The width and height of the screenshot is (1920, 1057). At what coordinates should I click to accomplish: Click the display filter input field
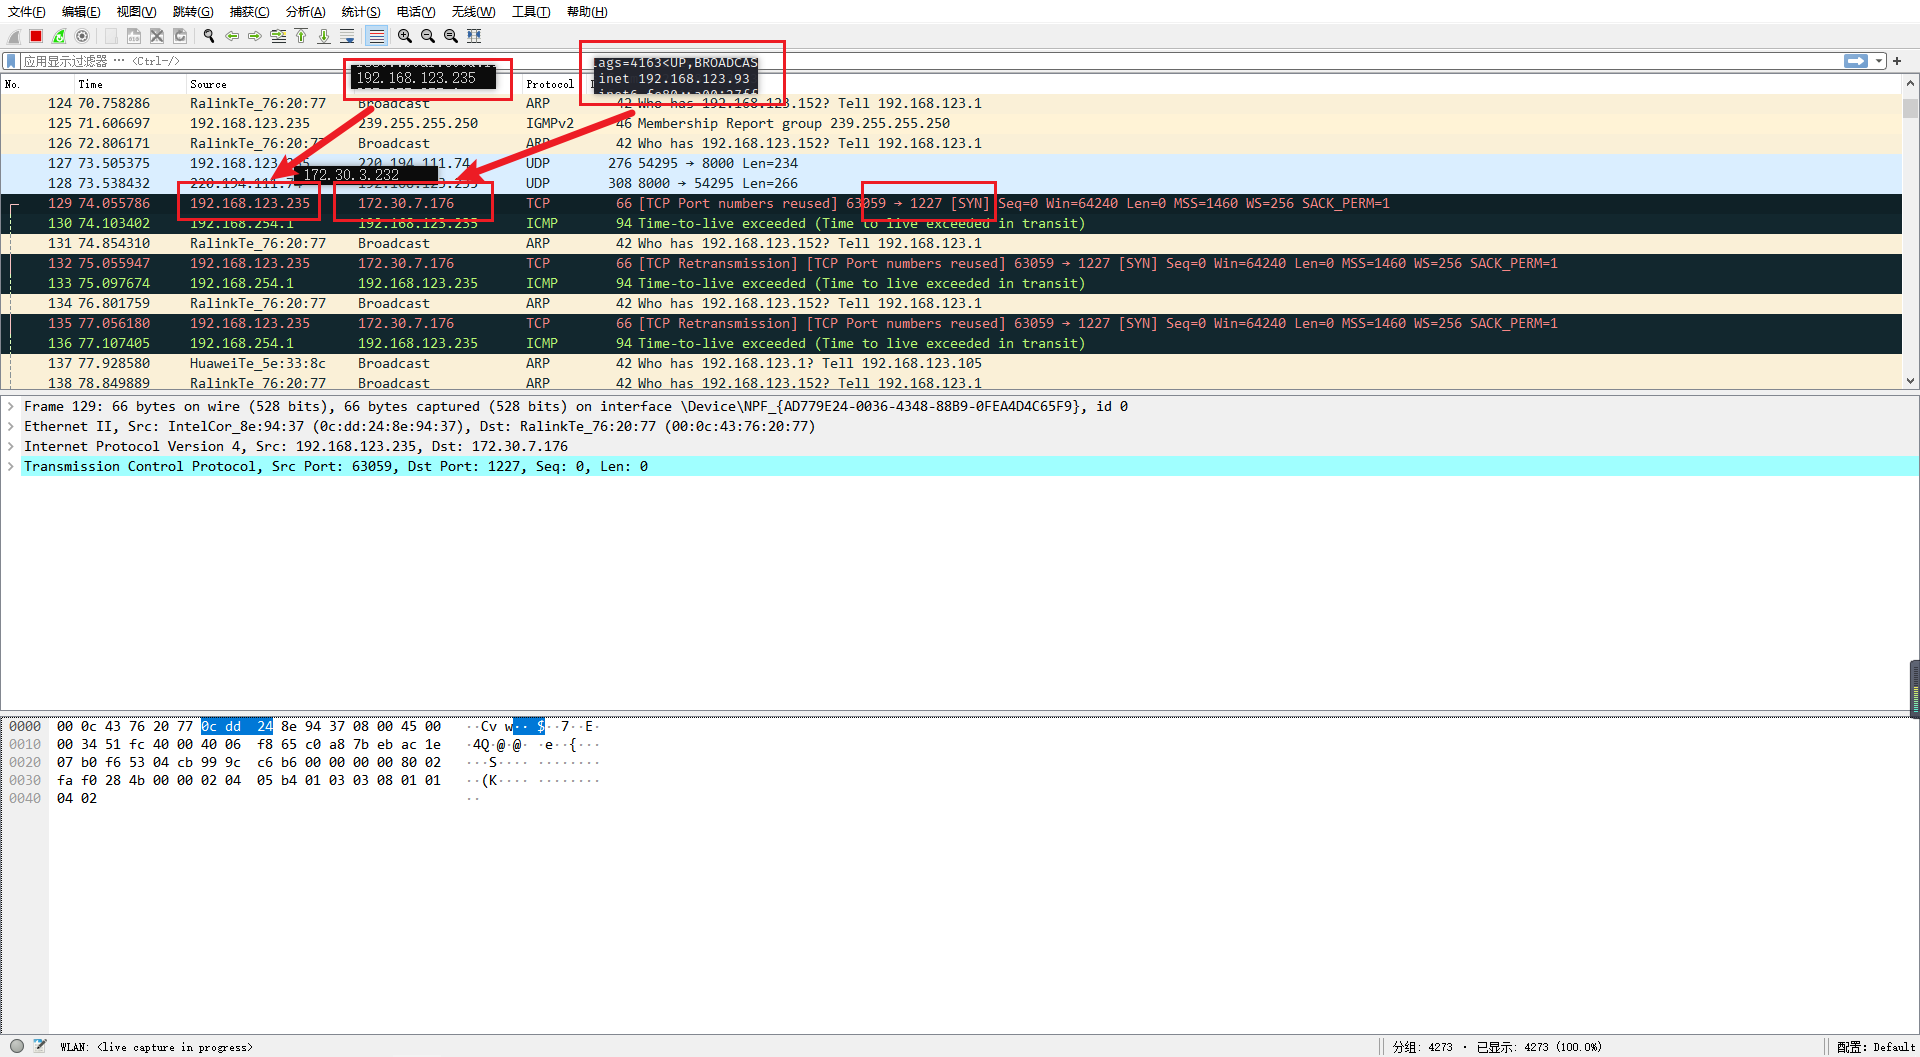tap(930, 61)
